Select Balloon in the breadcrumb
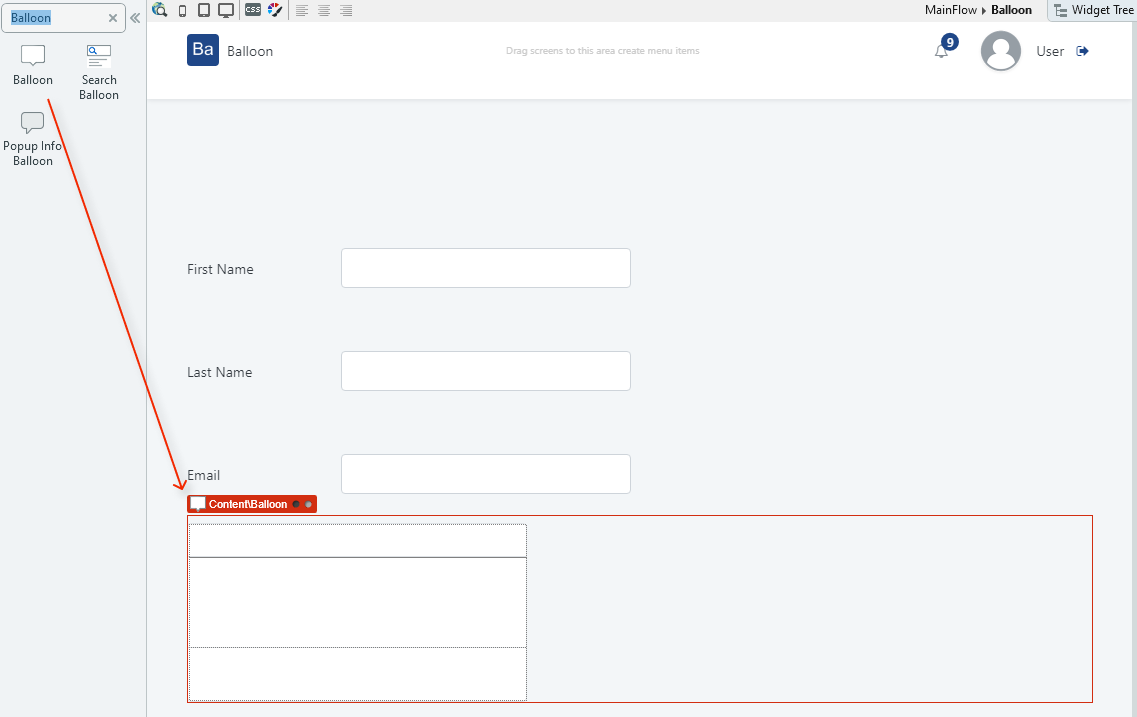1137x717 pixels. pos(1011,10)
